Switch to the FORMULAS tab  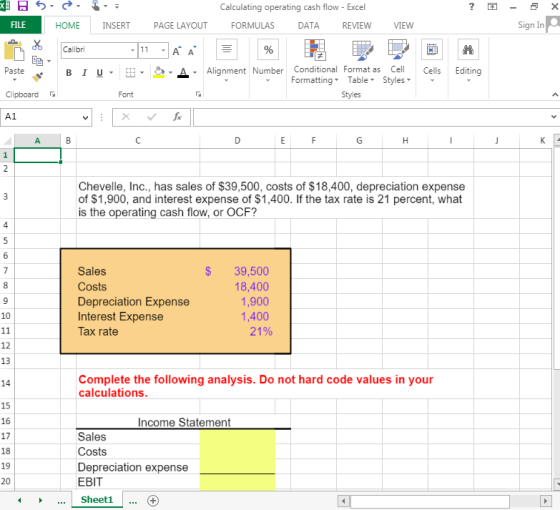click(x=252, y=26)
